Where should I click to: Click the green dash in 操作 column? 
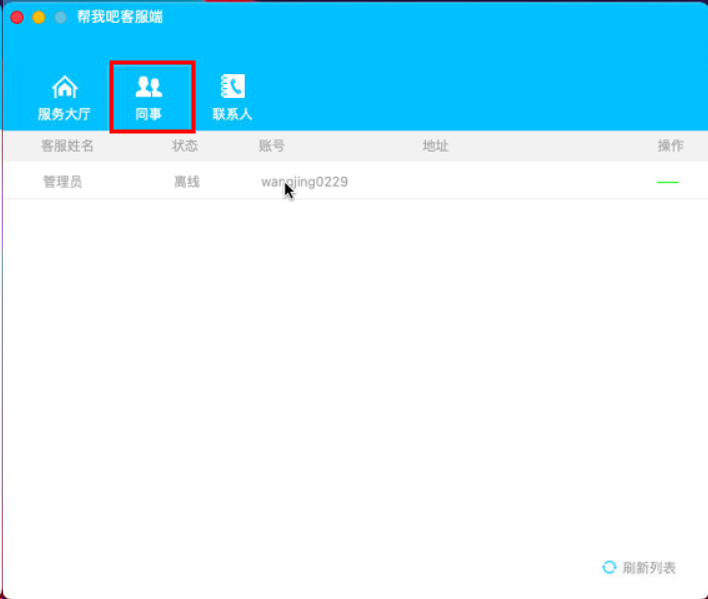click(x=668, y=182)
